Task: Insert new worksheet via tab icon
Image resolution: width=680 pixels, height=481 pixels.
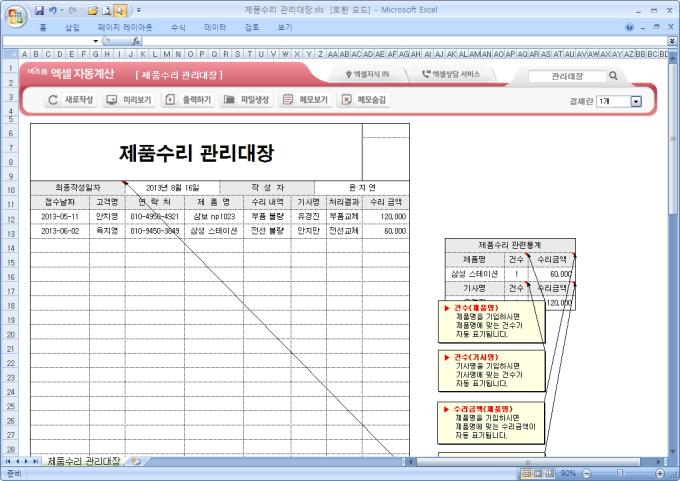Action: coord(136,461)
